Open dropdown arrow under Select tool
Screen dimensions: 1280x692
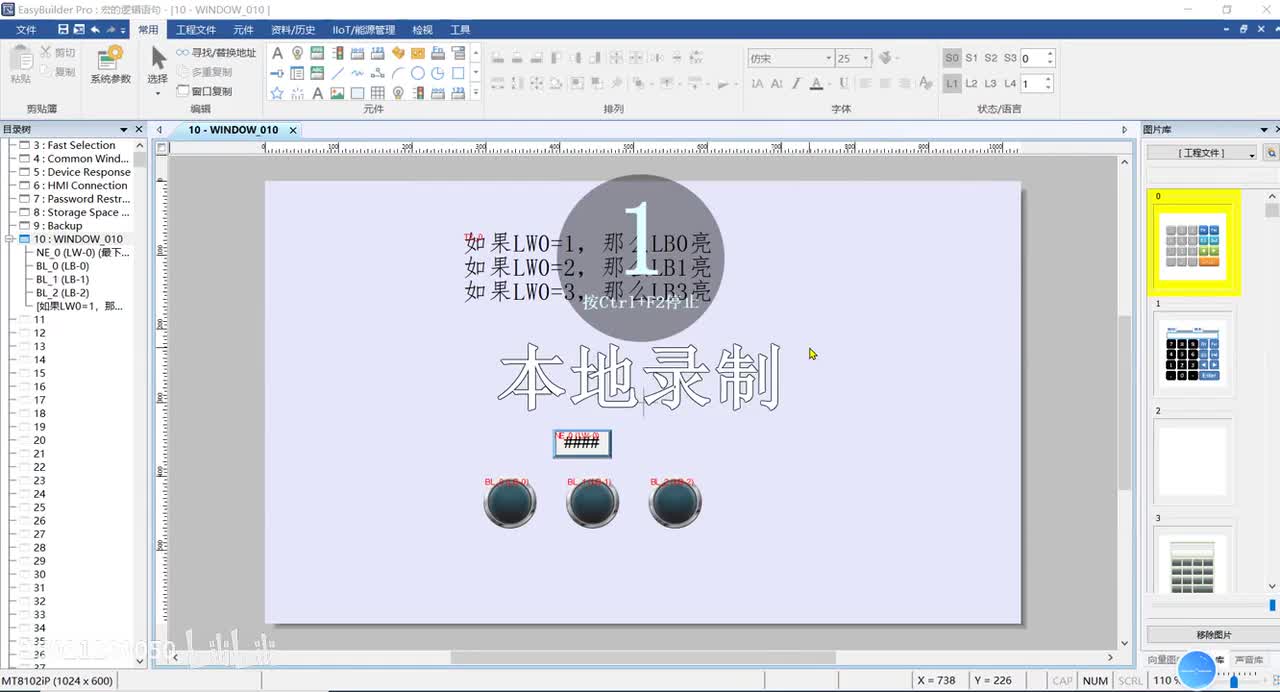pyautogui.click(x=158, y=94)
